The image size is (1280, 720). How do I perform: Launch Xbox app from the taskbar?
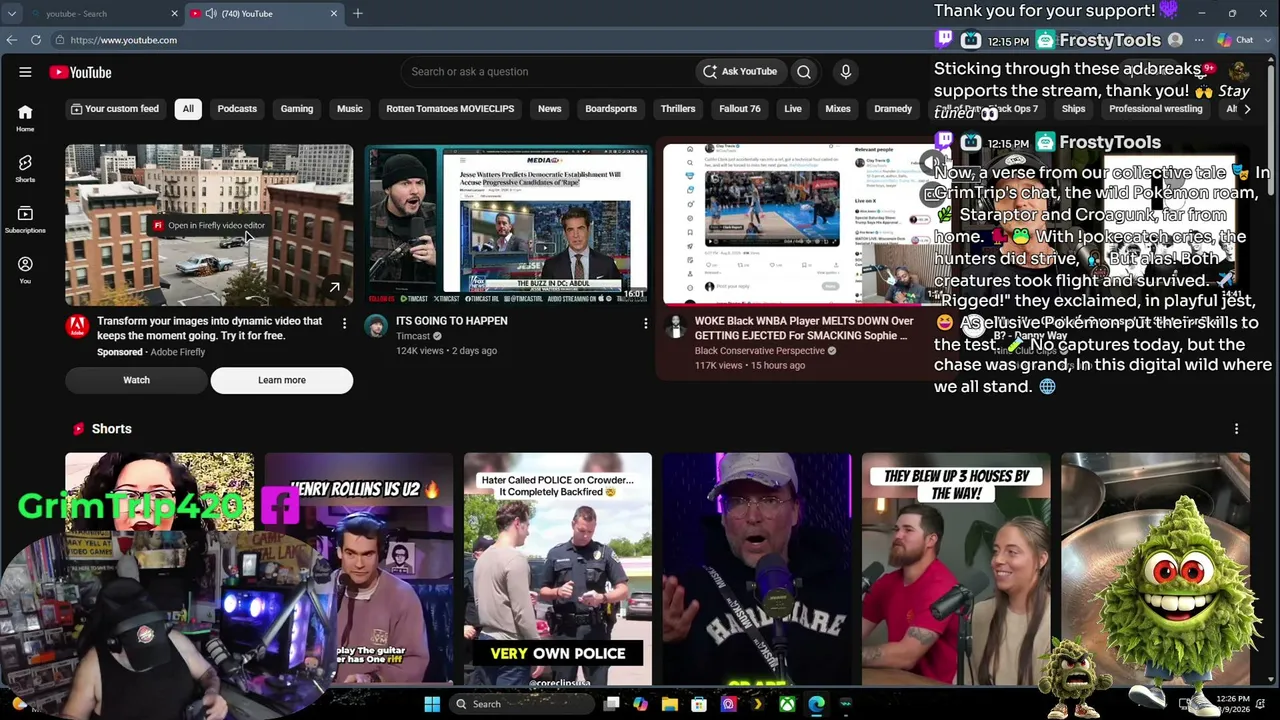(x=788, y=704)
